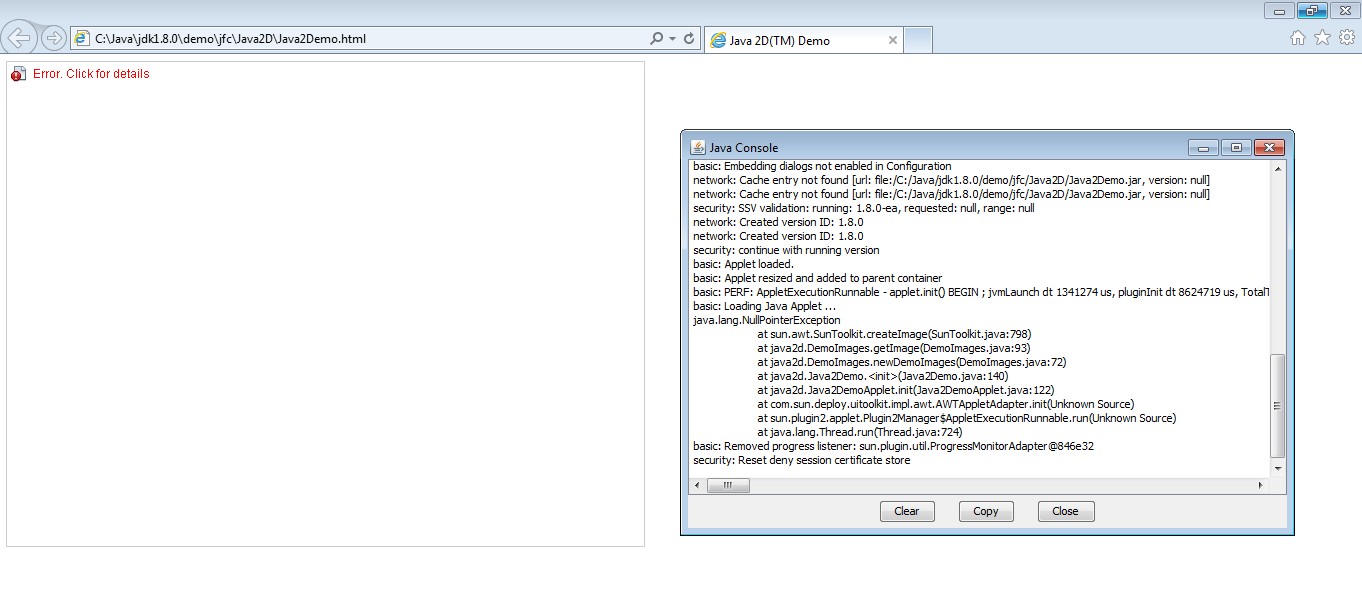
Task: Click the browser Back arrow button
Action: click(x=20, y=38)
